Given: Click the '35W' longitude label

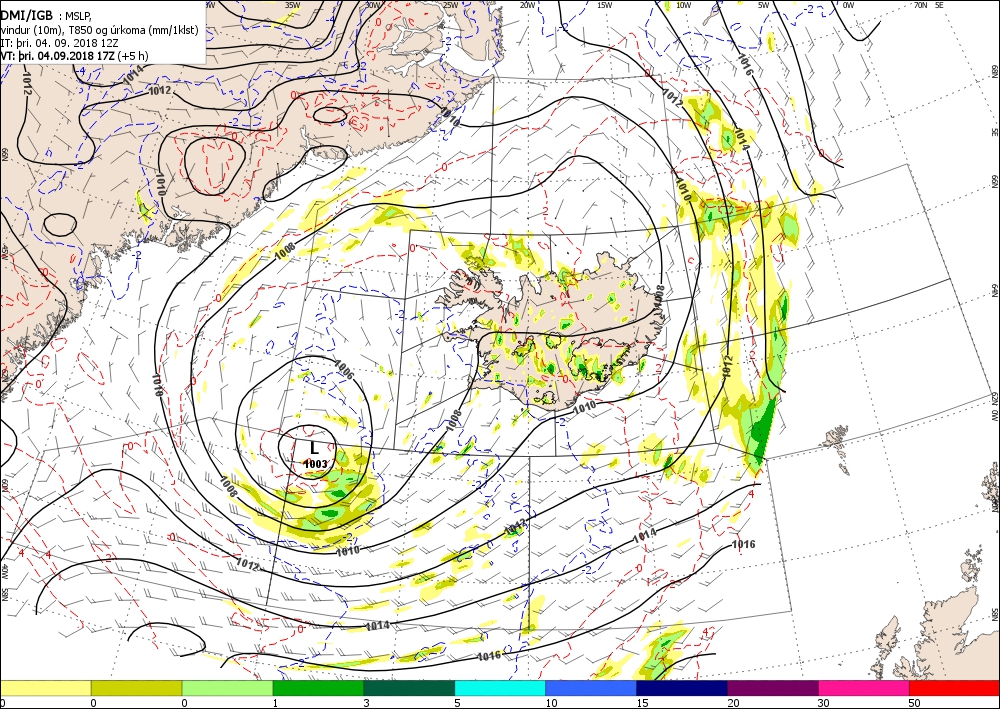Looking at the screenshot, I should [292, 5].
